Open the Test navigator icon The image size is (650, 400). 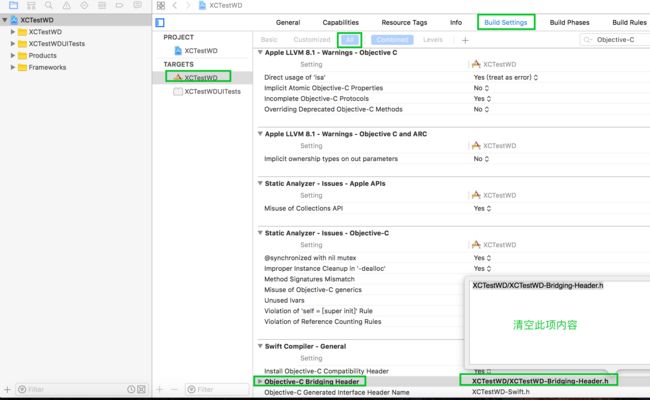click(84, 5)
